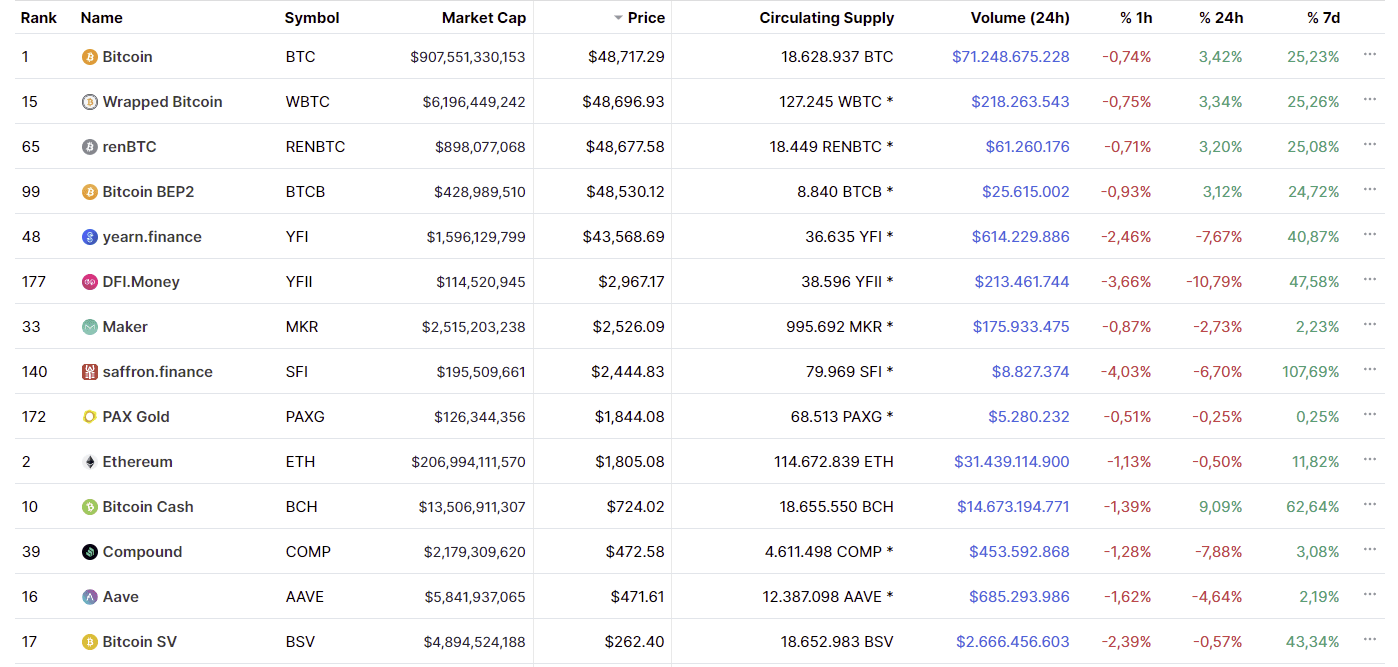Image resolution: width=1398 pixels, height=667 pixels.
Task: Click the PAX Gold logo icon
Action: tap(90, 417)
